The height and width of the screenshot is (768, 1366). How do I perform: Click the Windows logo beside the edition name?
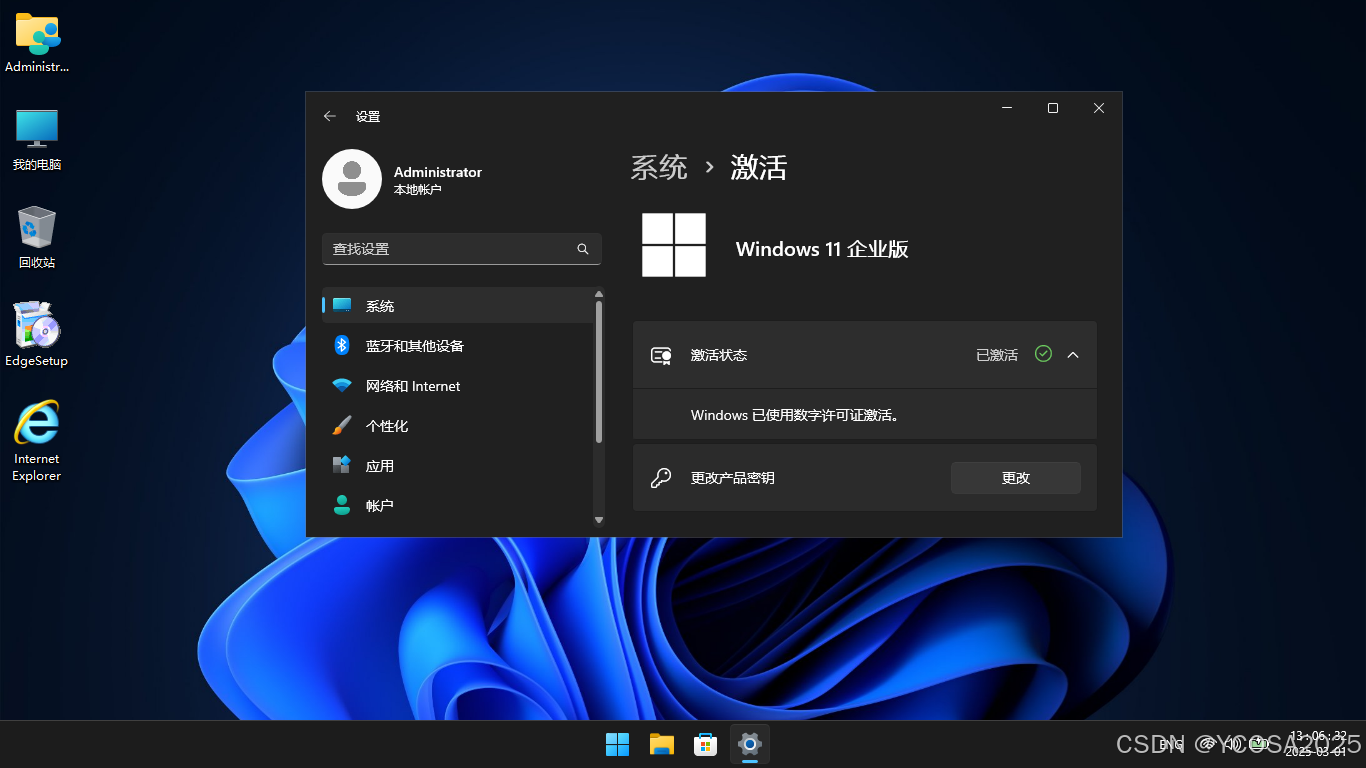[x=674, y=245]
